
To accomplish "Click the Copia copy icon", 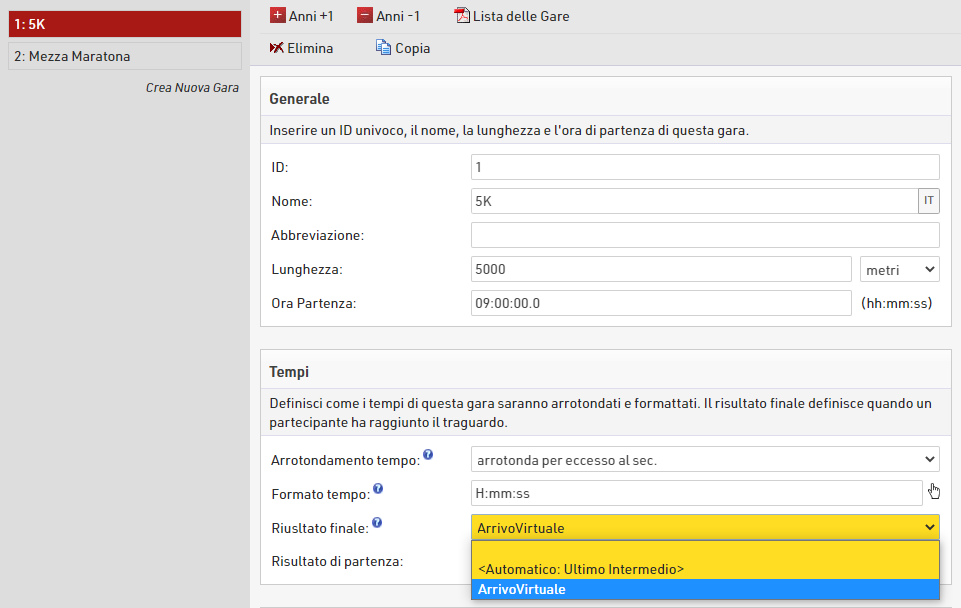I will pos(383,48).
